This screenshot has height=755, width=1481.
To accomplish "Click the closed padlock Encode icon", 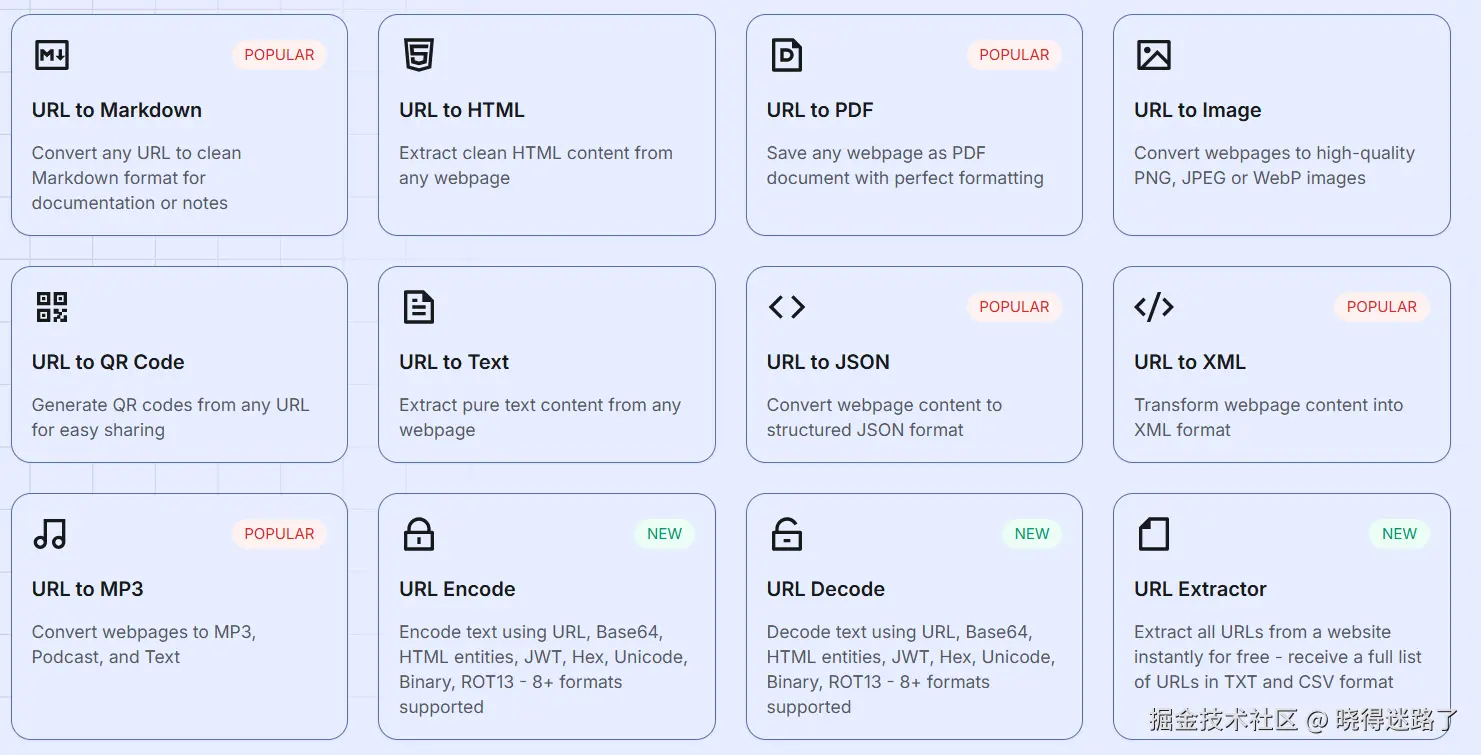I will click(418, 534).
